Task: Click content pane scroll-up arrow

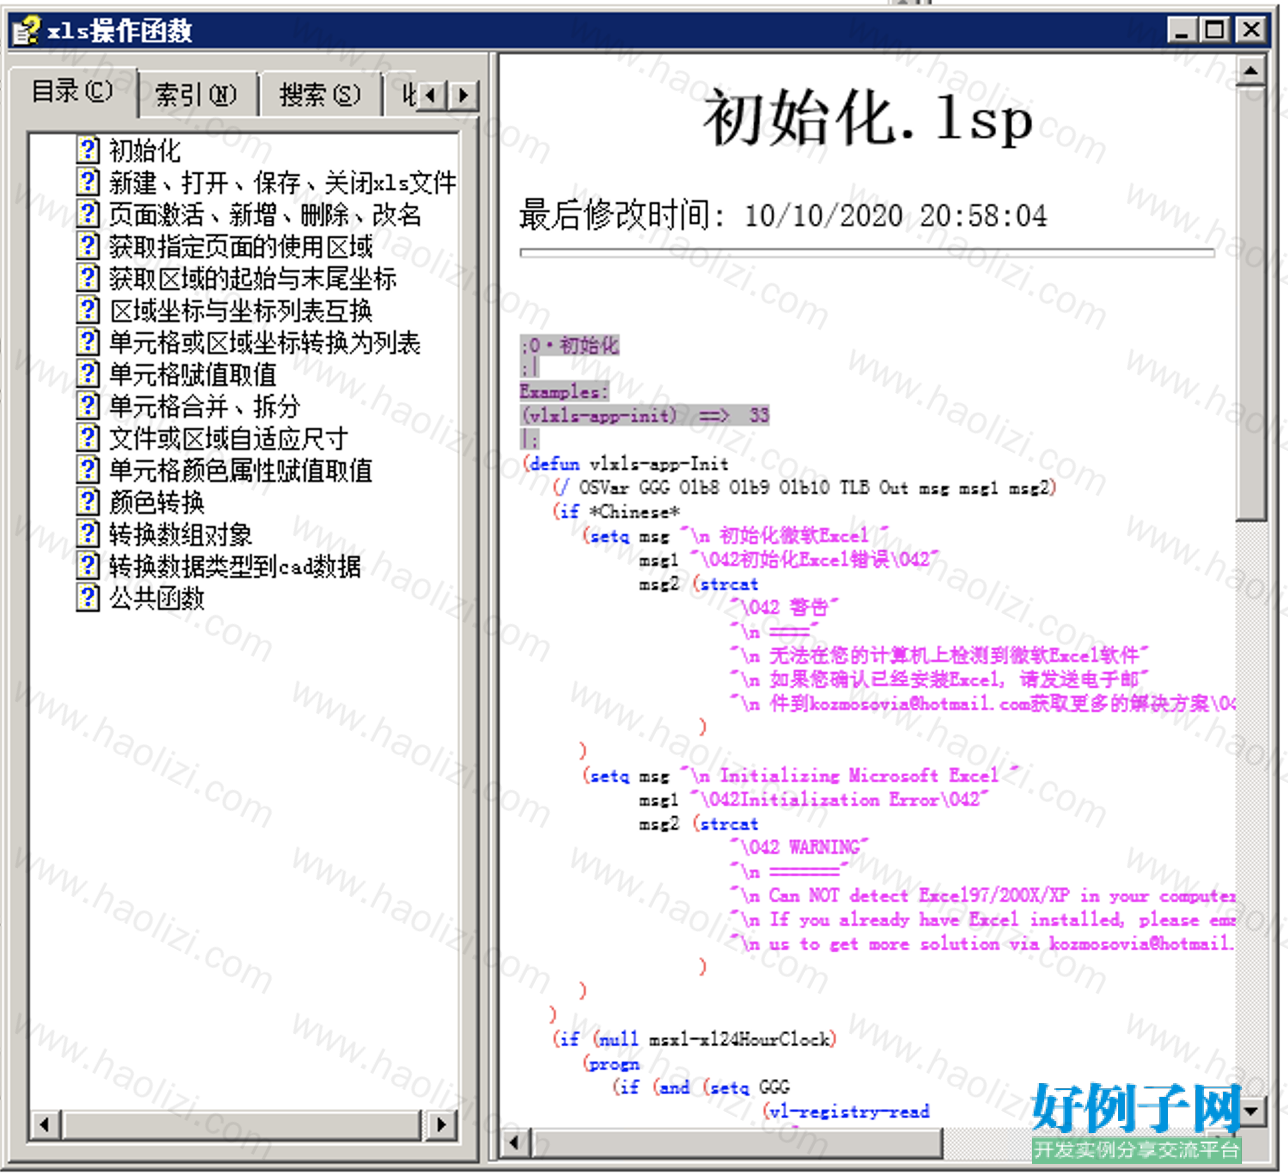Action: (x=1250, y=71)
